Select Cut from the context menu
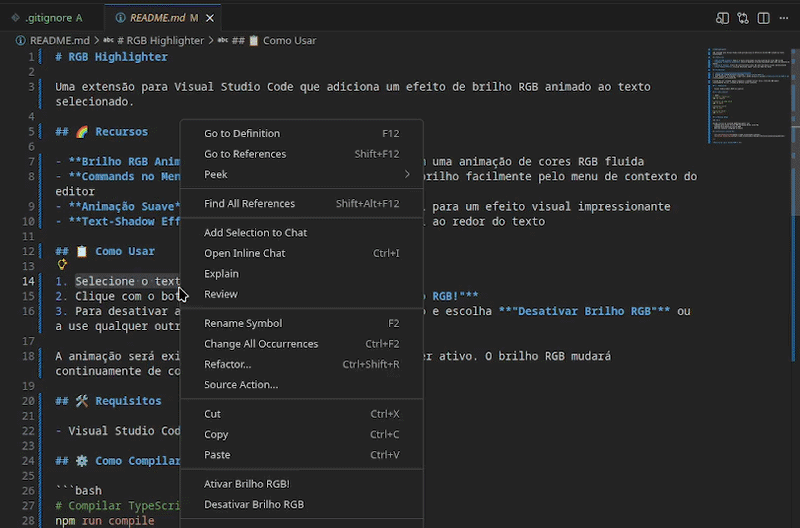This screenshot has width=800, height=528. pyautogui.click(x=302, y=414)
